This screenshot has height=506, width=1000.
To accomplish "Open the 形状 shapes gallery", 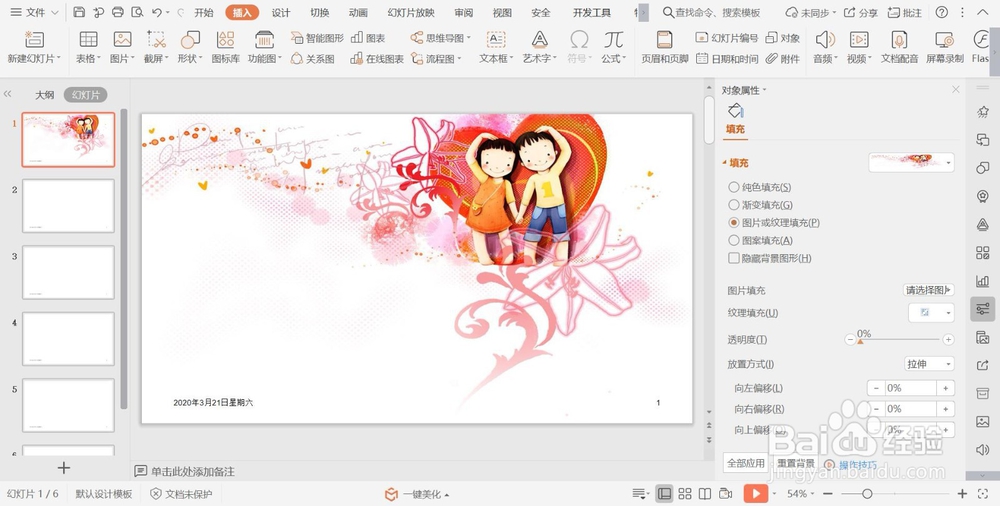I will click(190, 40).
